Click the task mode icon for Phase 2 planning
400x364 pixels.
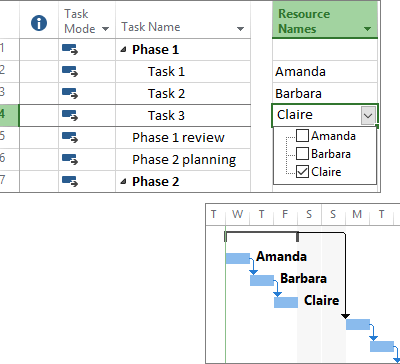[70, 160]
